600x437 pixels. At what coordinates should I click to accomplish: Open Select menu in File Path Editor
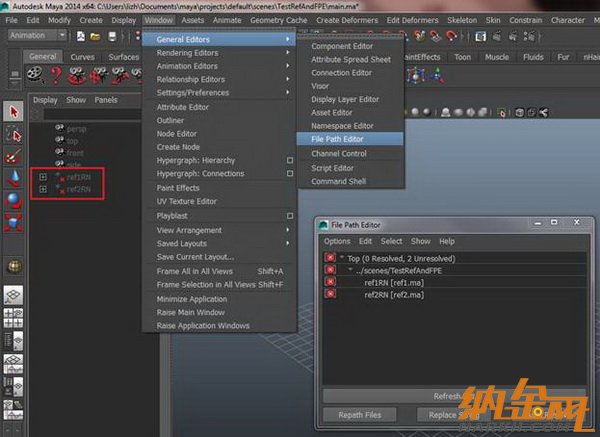pyautogui.click(x=391, y=241)
